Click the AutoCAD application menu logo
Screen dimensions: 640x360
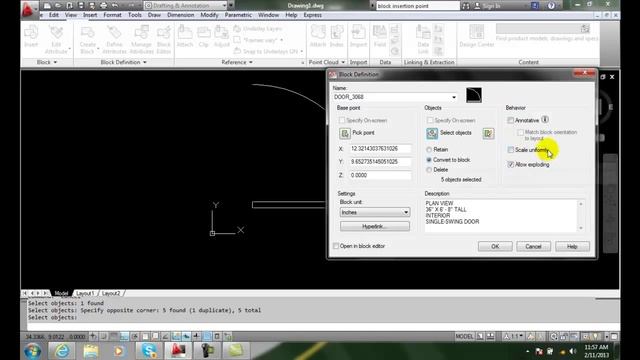click(x=28, y=9)
